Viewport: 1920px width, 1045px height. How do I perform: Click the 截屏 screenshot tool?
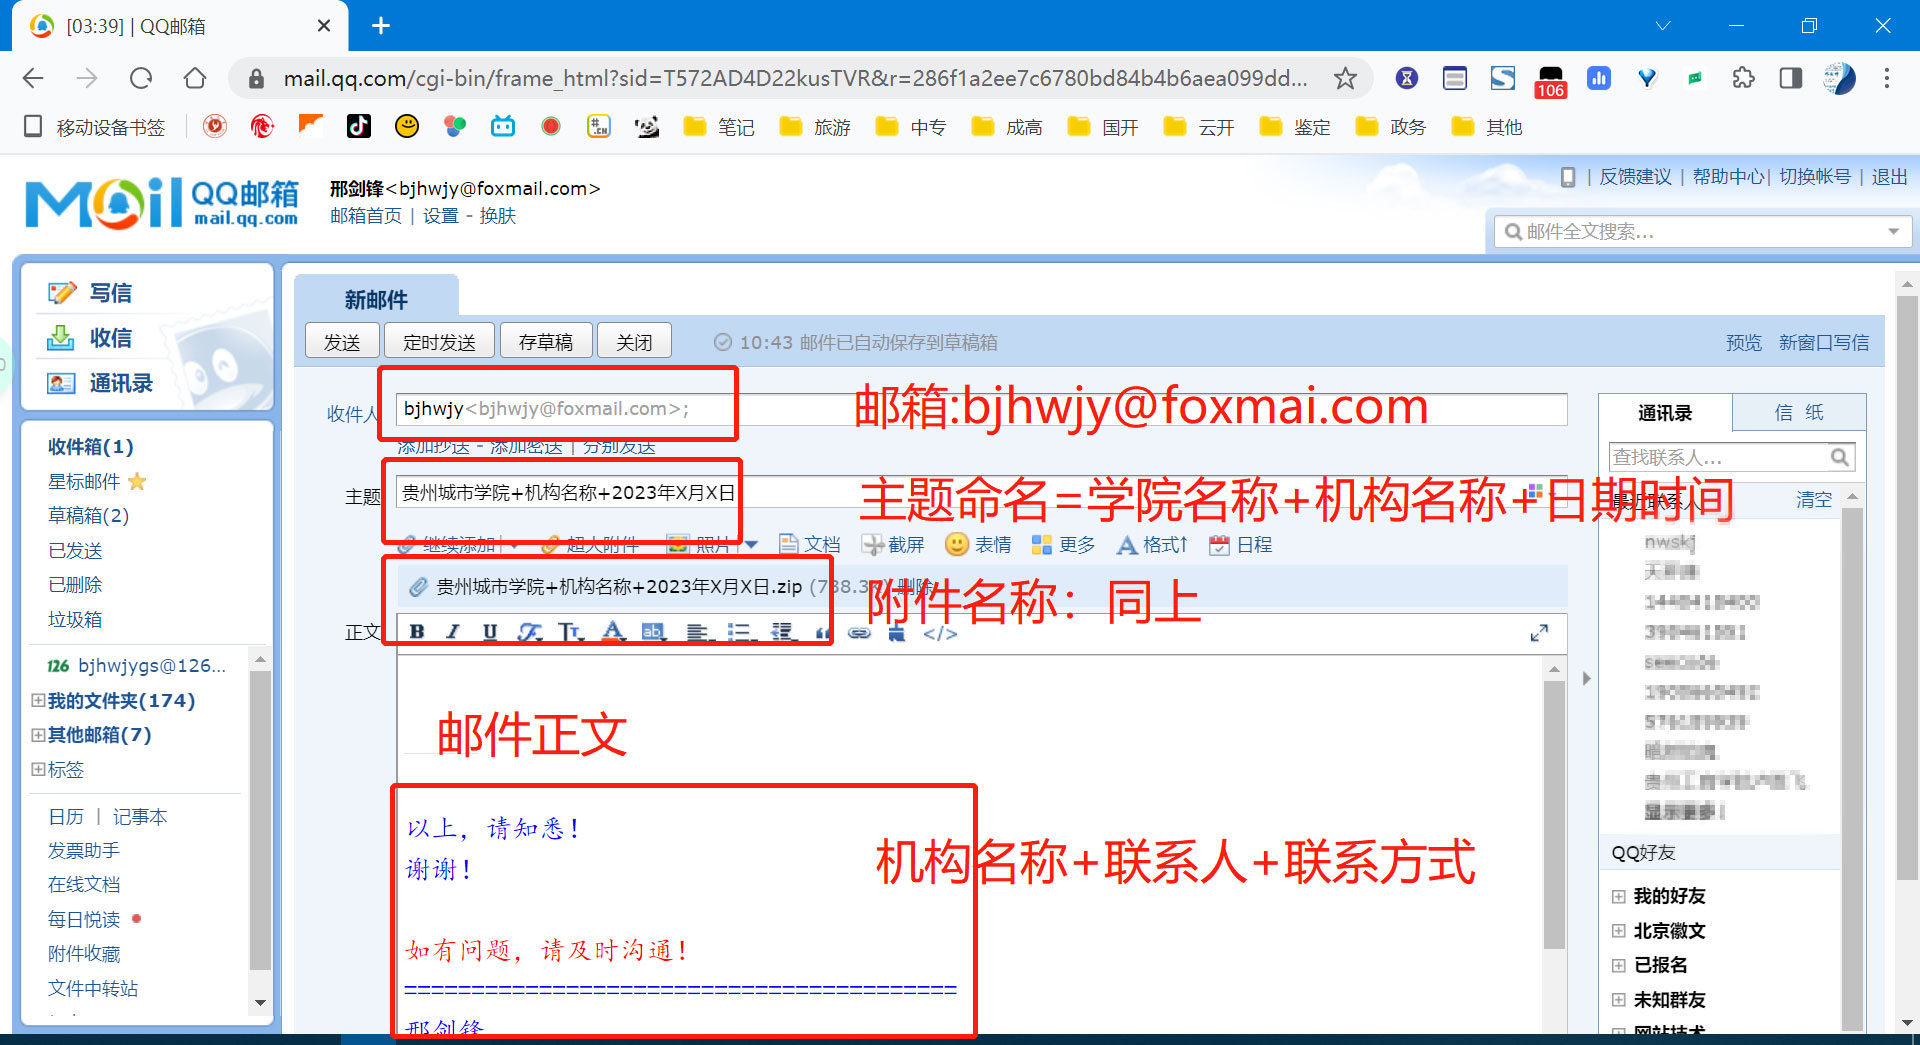894,544
